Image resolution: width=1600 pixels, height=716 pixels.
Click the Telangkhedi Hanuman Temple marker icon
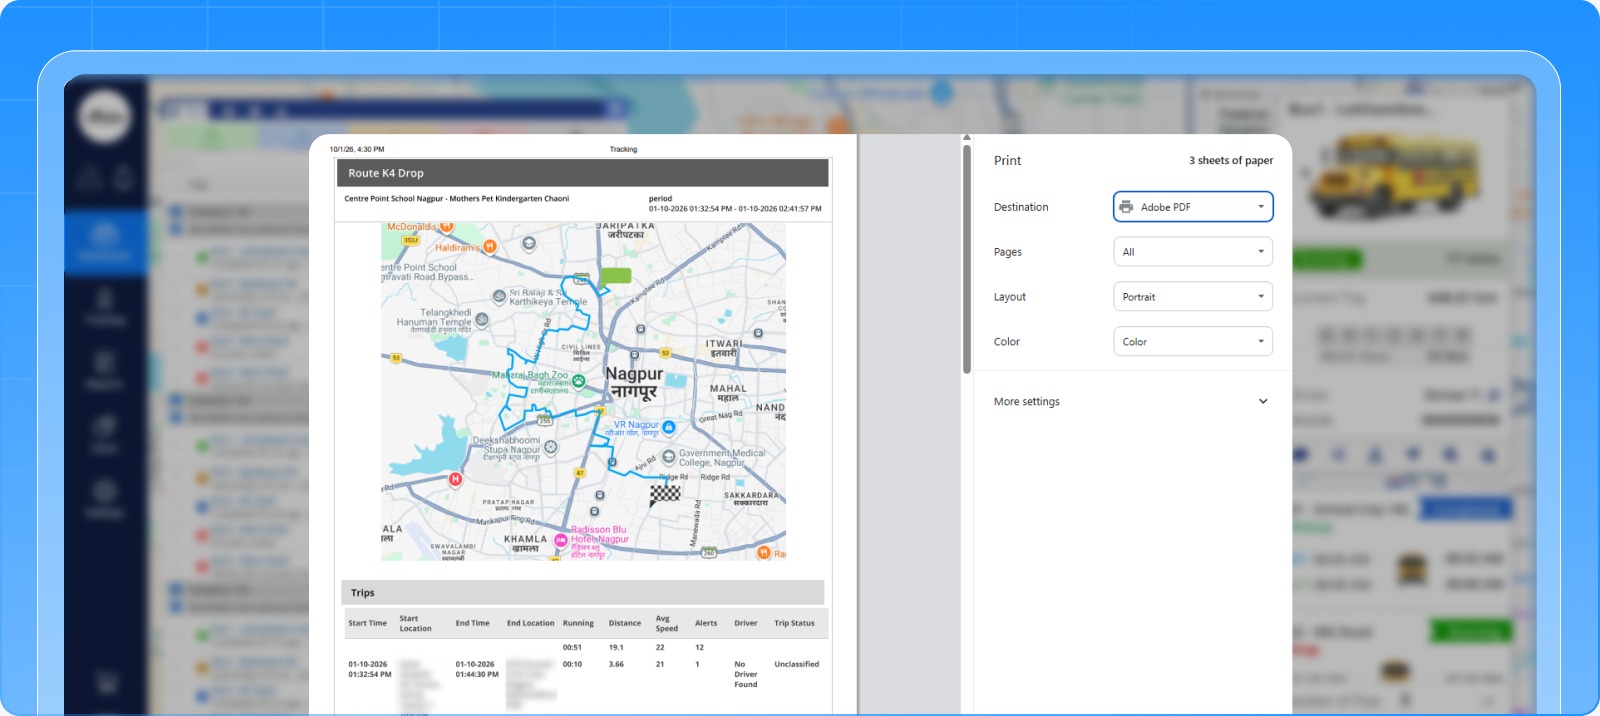click(482, 320)
